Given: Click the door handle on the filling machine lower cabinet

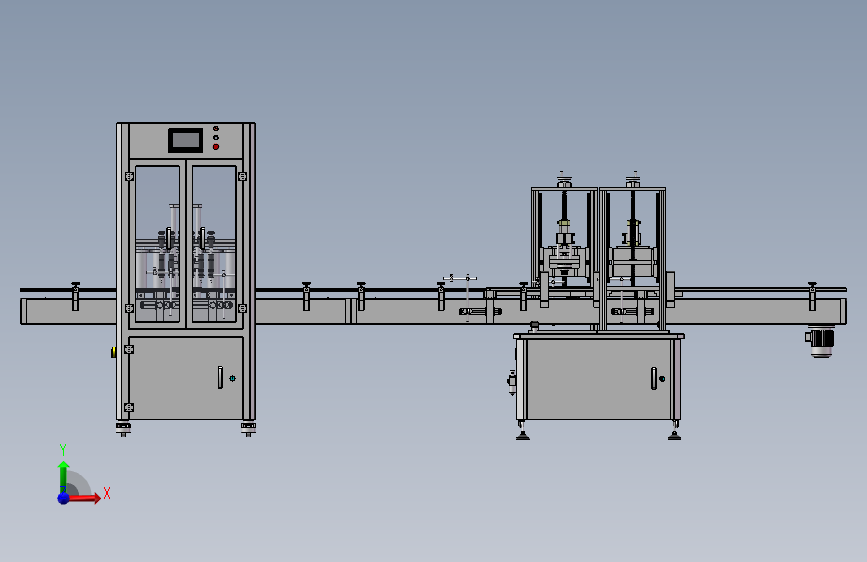Looking at the screenshot, I should pos(220,378).
